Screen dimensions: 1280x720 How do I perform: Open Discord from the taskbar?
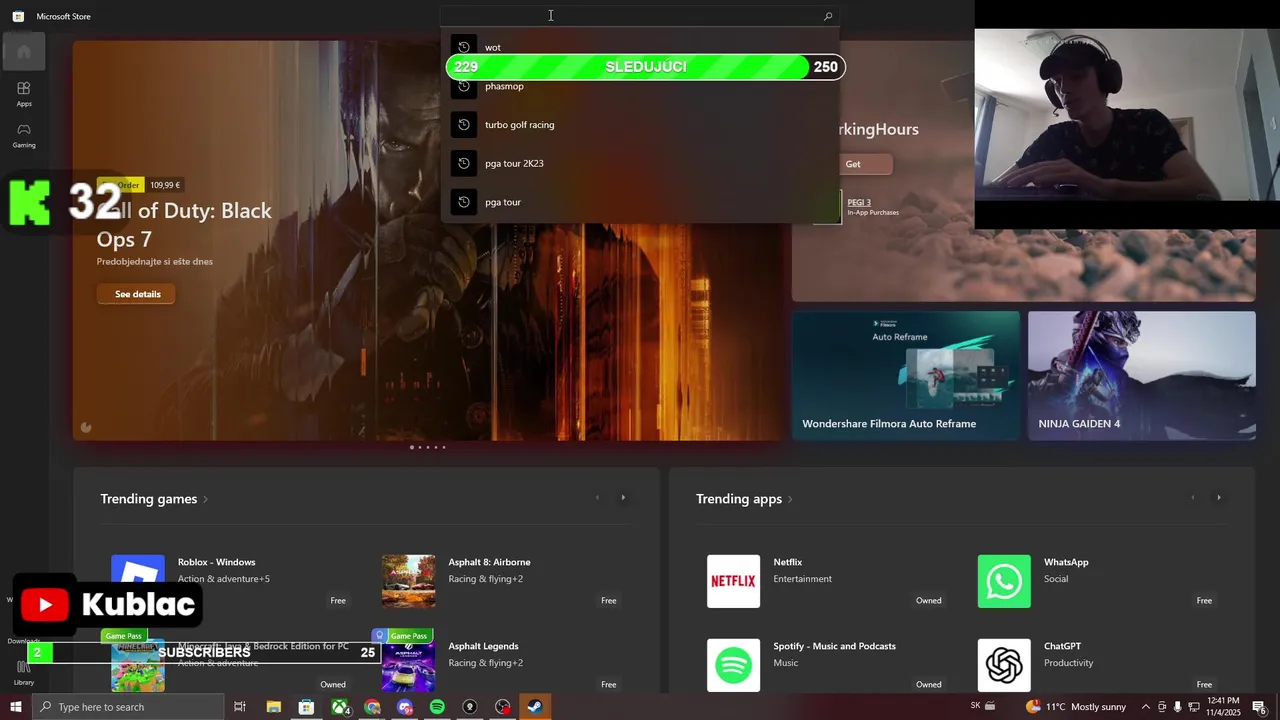[404, 707]
